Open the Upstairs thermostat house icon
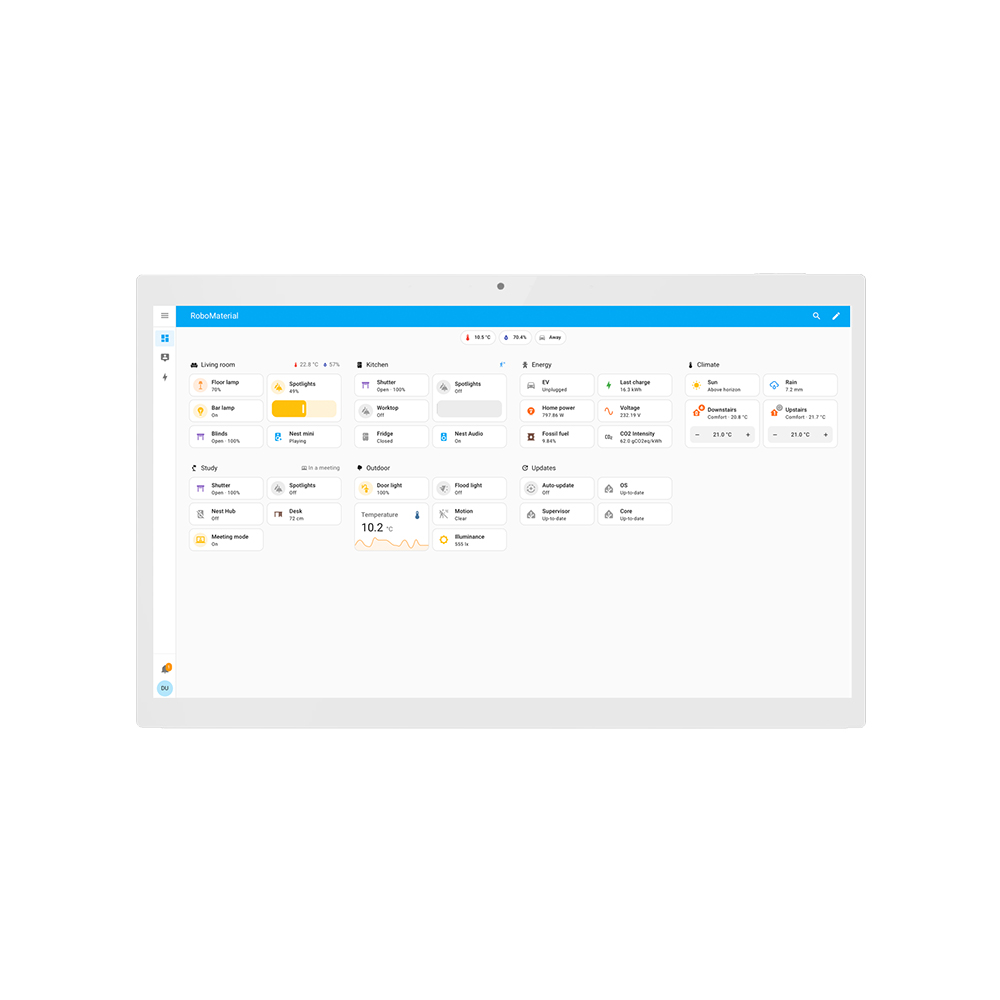 tap(775, 411)
